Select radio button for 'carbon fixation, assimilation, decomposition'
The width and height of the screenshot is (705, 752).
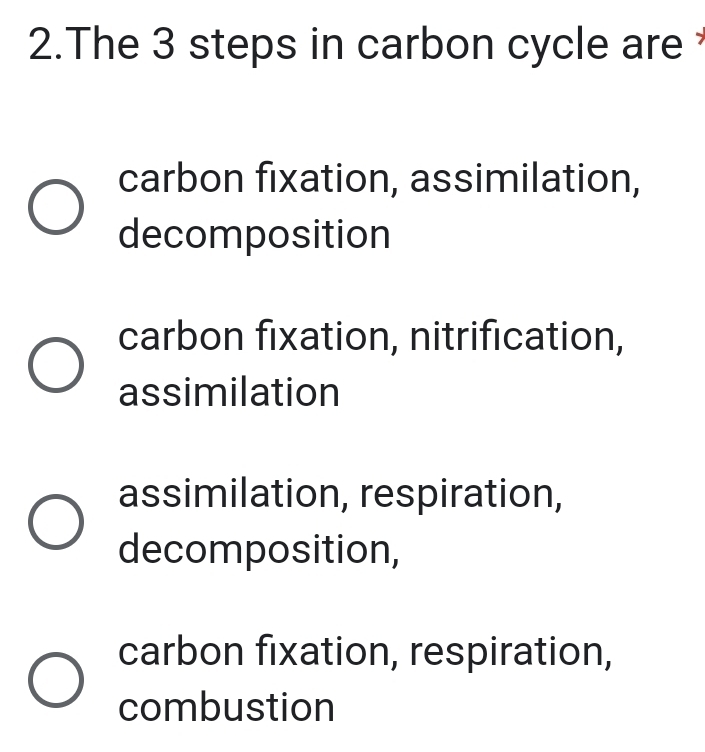point(56,207)
